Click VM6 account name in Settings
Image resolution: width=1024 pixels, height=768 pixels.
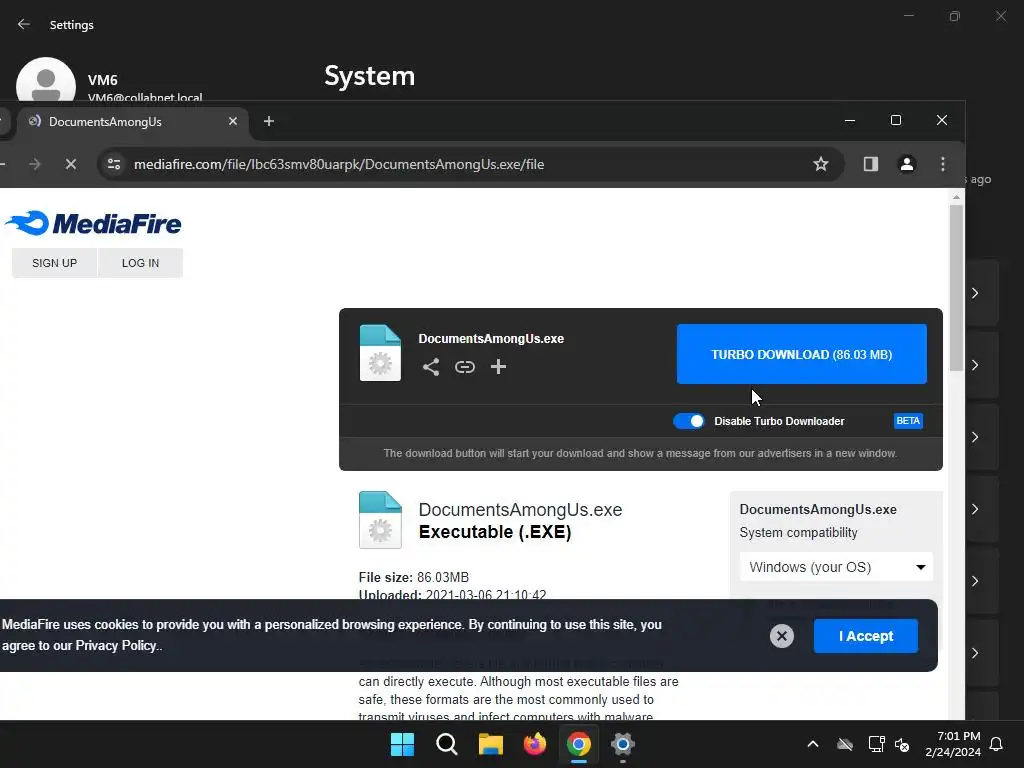click(103, 80)
